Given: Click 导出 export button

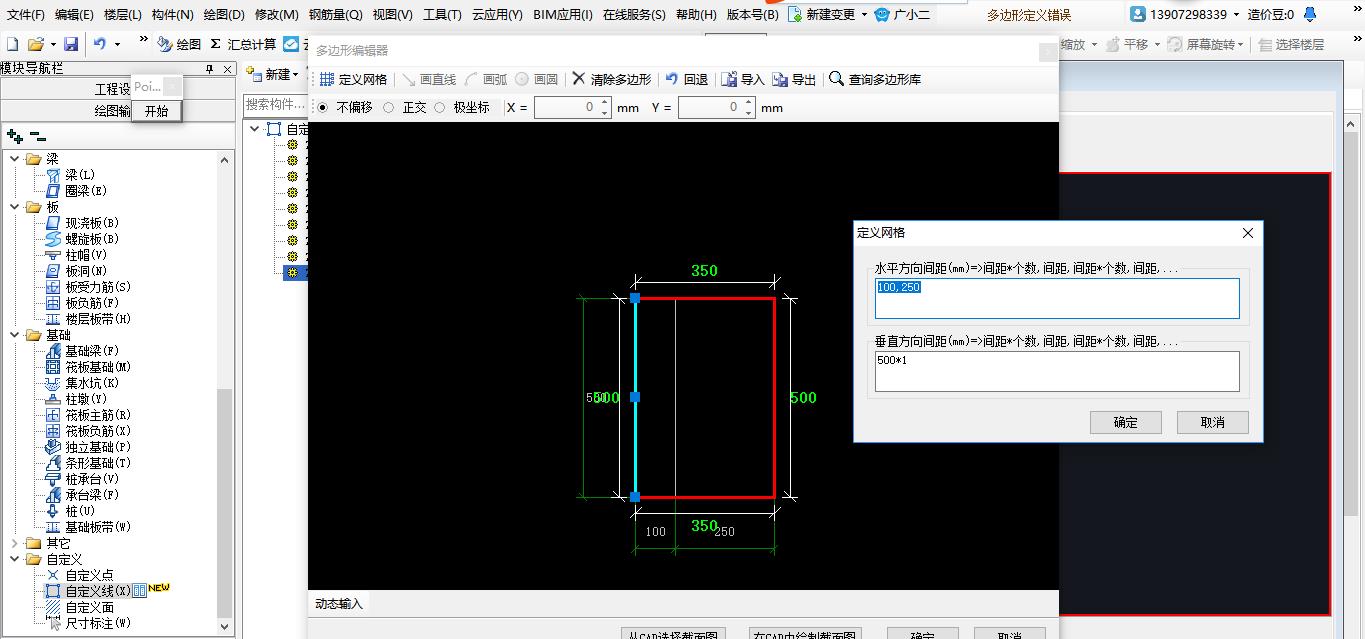Looking at the screenshot, I should click(x=795, y=79).
